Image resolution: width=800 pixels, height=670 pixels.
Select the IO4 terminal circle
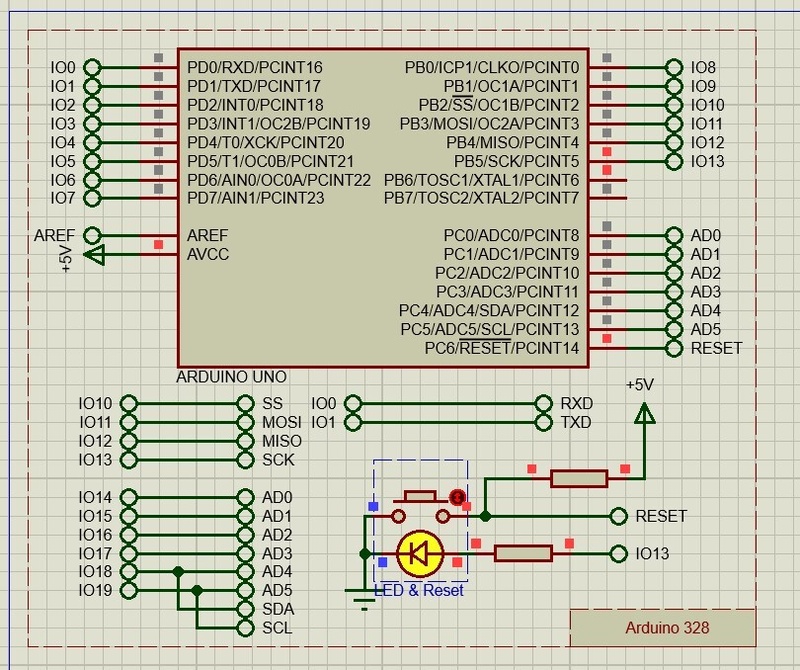pyautogui.click(x=92, y=142)
